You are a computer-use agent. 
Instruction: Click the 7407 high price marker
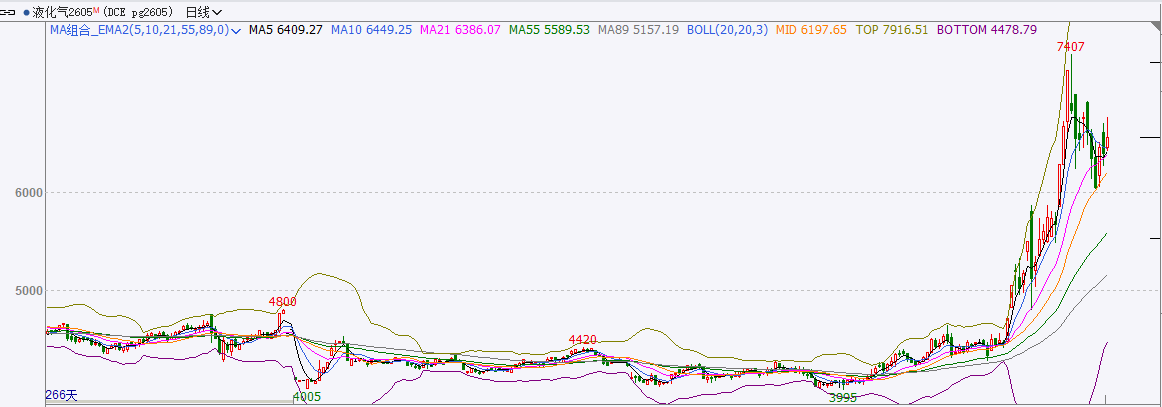point(1070,47)
